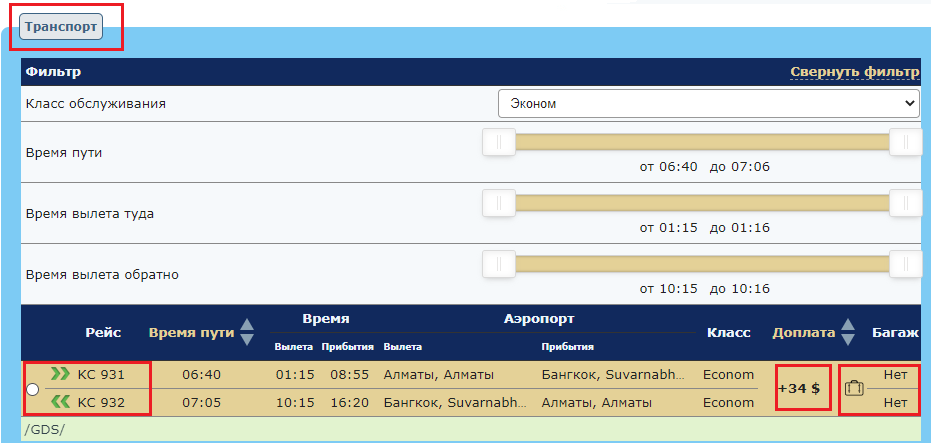Click left handle of Время вылета обратно slider
This screenshot has height=443, width=931.
[498, 264]
